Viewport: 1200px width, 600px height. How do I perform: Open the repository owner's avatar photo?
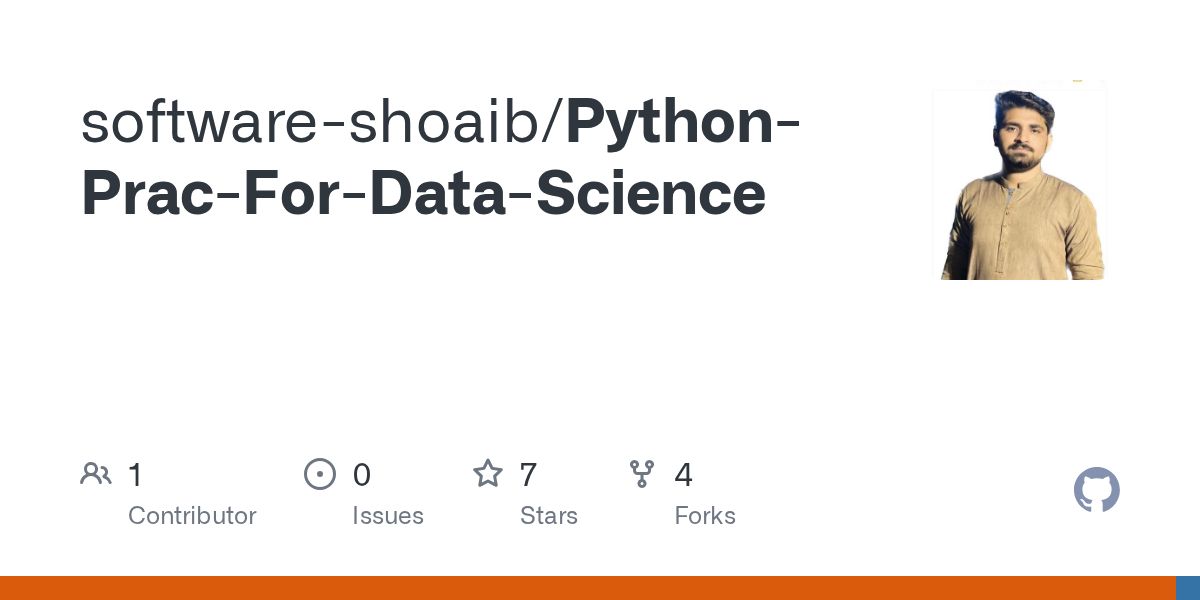(x=1020, y=185)
